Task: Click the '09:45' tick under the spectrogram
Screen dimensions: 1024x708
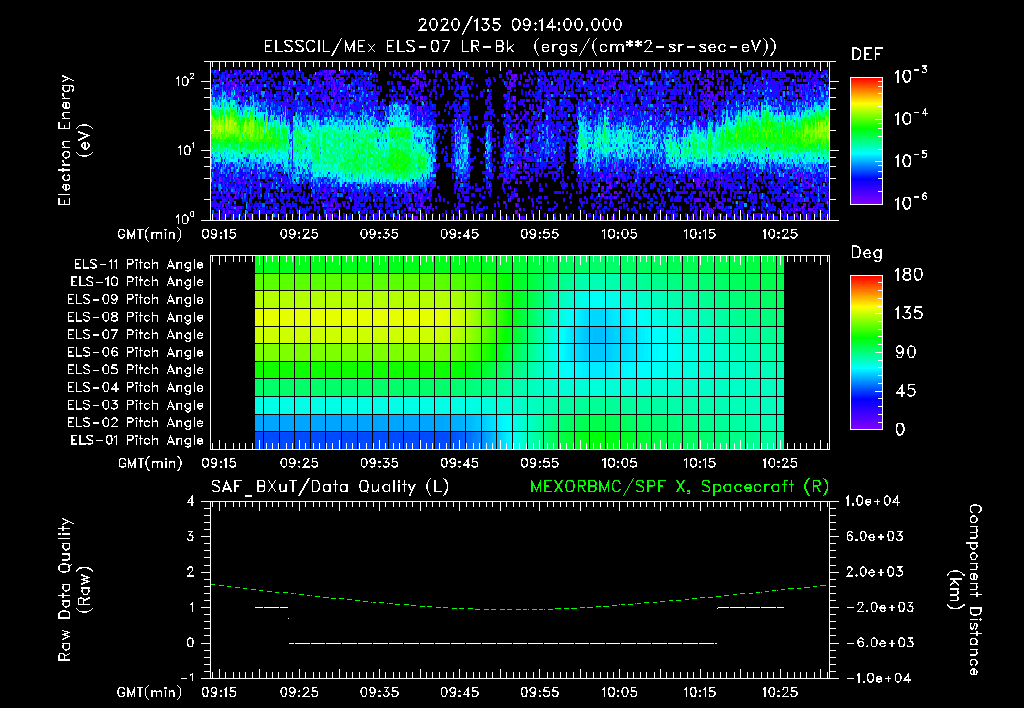Action: (459, 234)
